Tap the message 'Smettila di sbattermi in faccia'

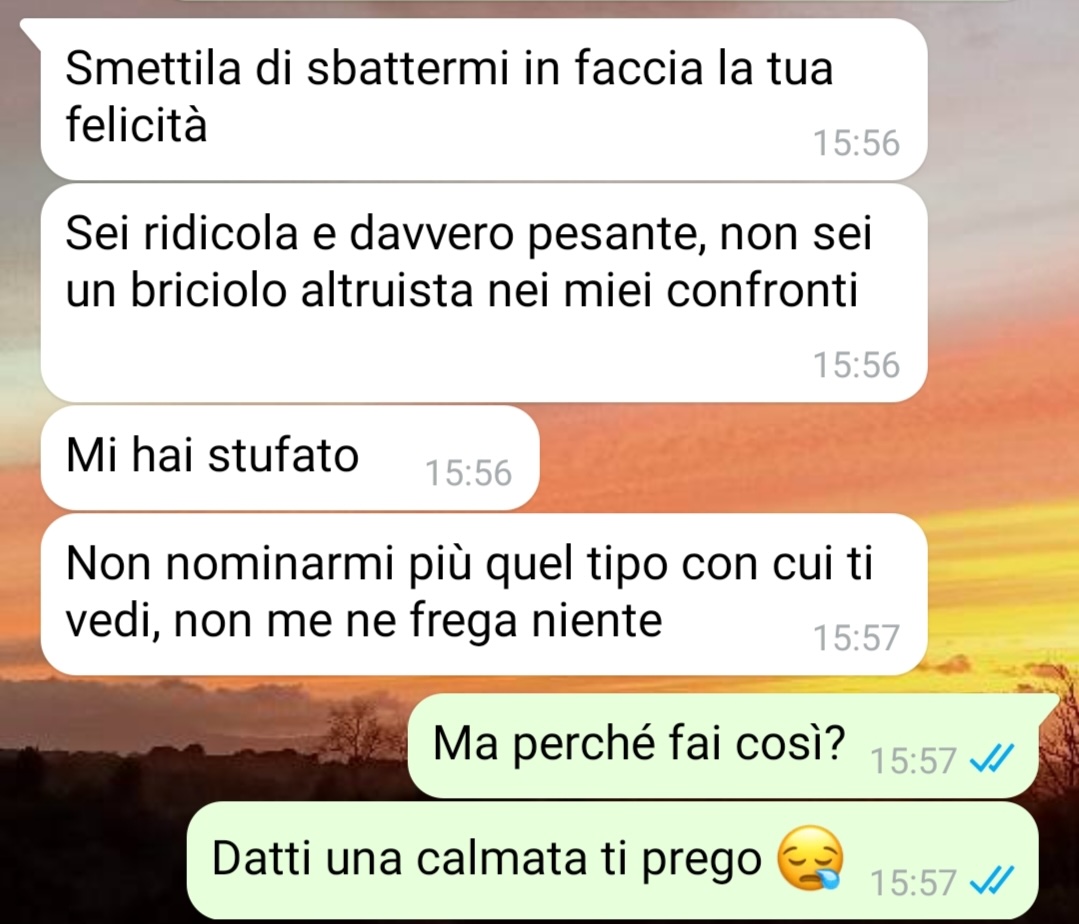click(x=484, y=99)
